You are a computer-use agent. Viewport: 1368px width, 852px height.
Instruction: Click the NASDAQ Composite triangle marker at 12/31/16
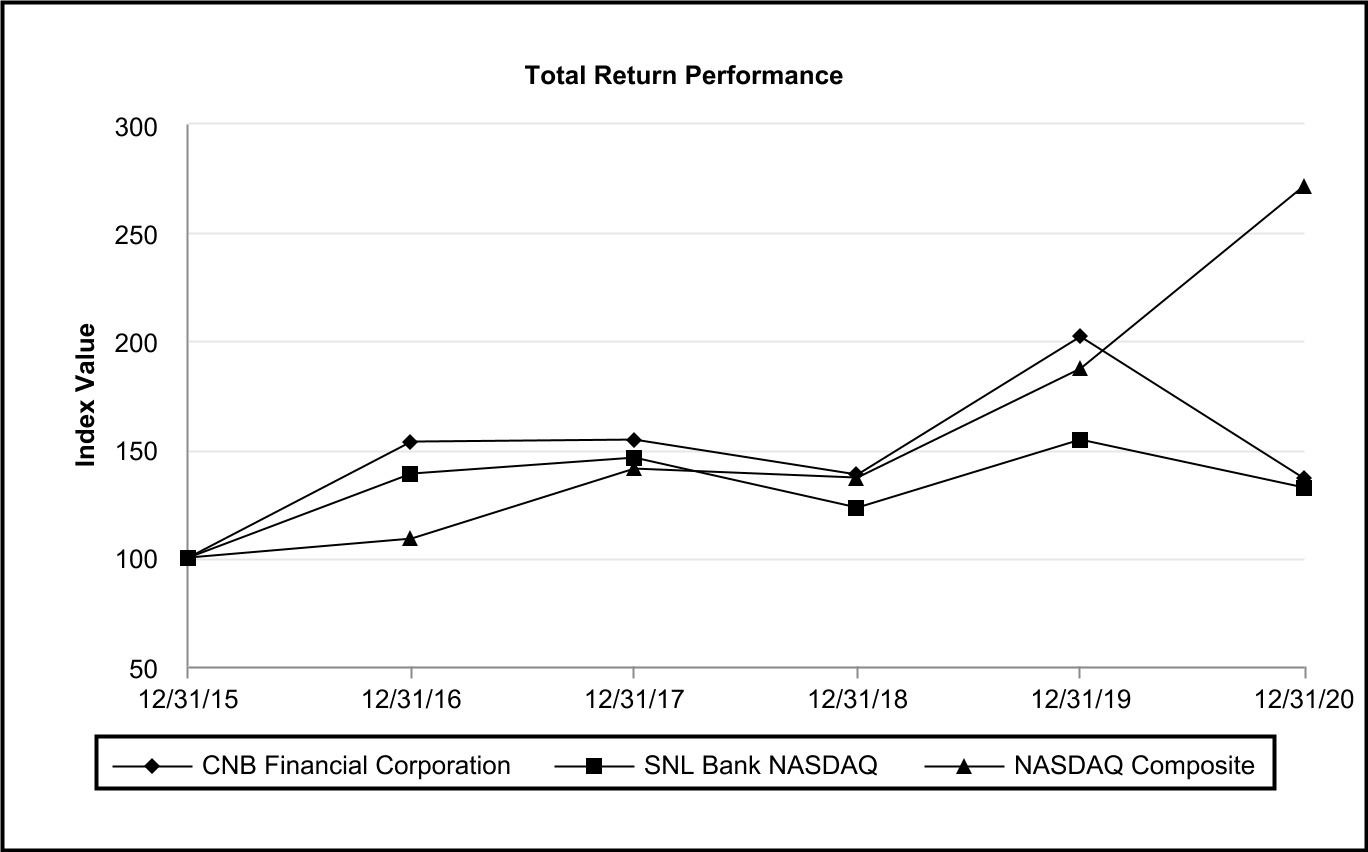410,538
